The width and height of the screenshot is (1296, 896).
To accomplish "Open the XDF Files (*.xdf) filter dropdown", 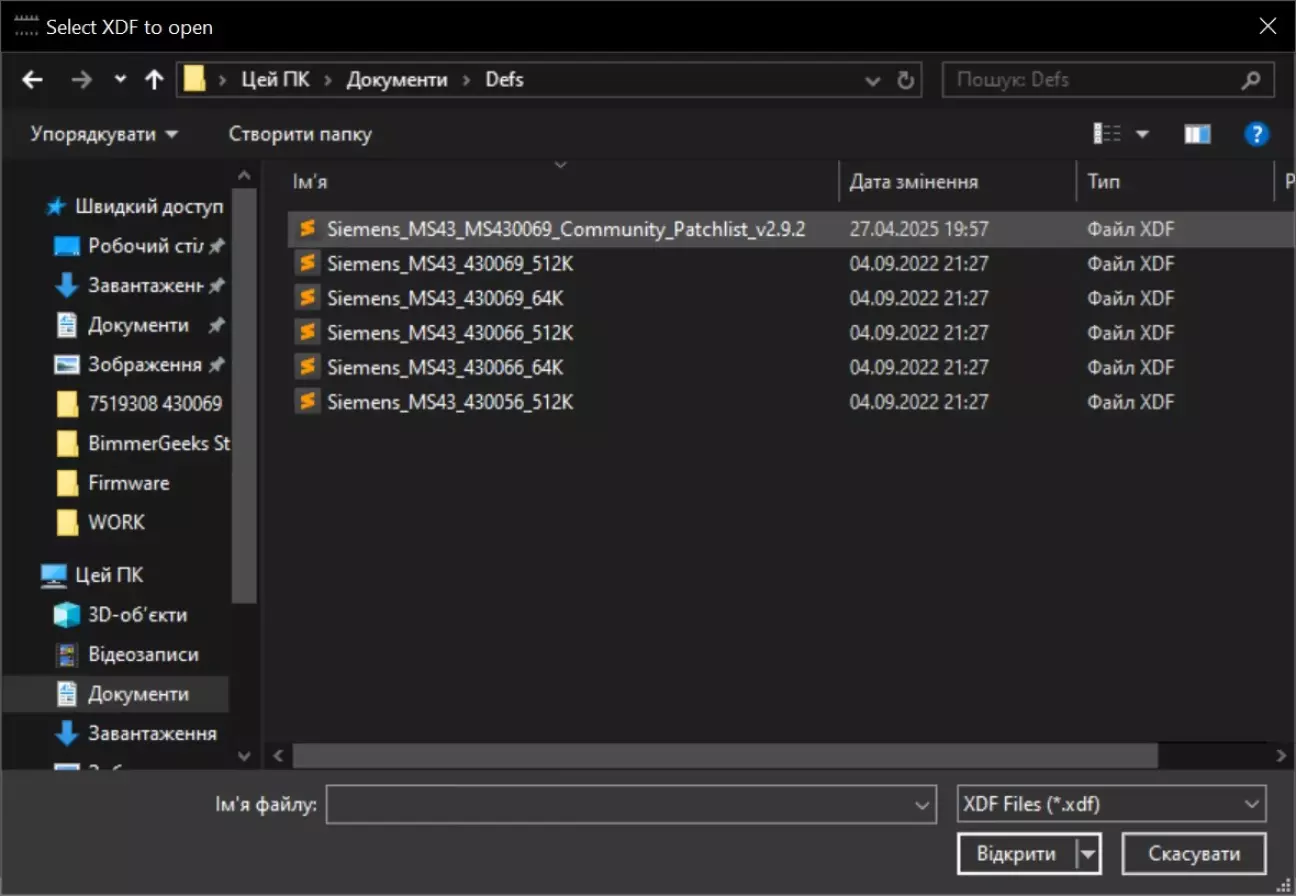I will click(x=1111, y=804).
